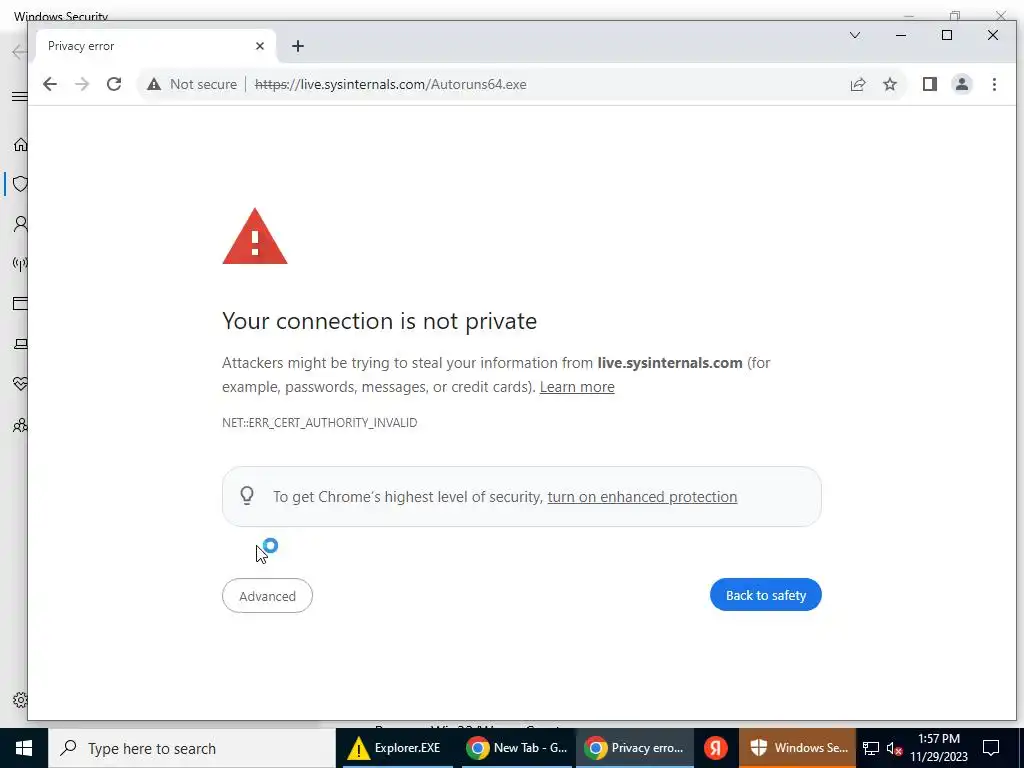Image resolution: width=1024 pixels, height=768 pixels.
Task: Reload the page with the refresh icon
Action: click(114, 84)
